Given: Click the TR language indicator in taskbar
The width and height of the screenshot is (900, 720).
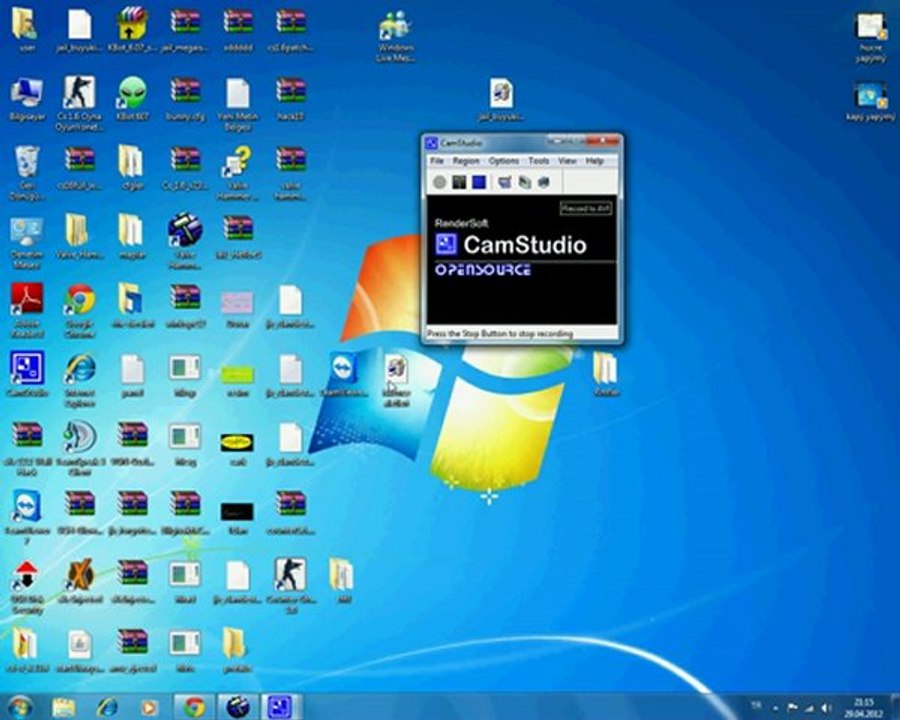Looking at the screenshot, I should (x=757, y=705).
